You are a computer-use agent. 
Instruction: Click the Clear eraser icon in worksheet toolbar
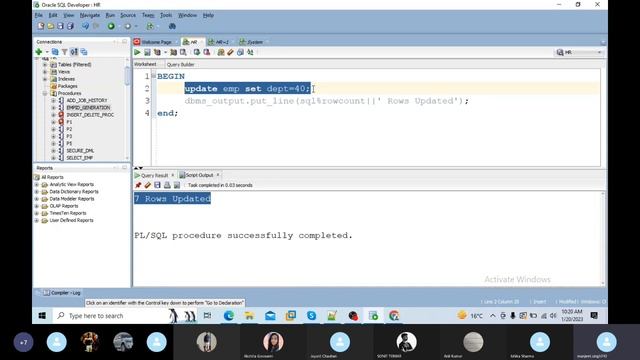coord(231,52)
